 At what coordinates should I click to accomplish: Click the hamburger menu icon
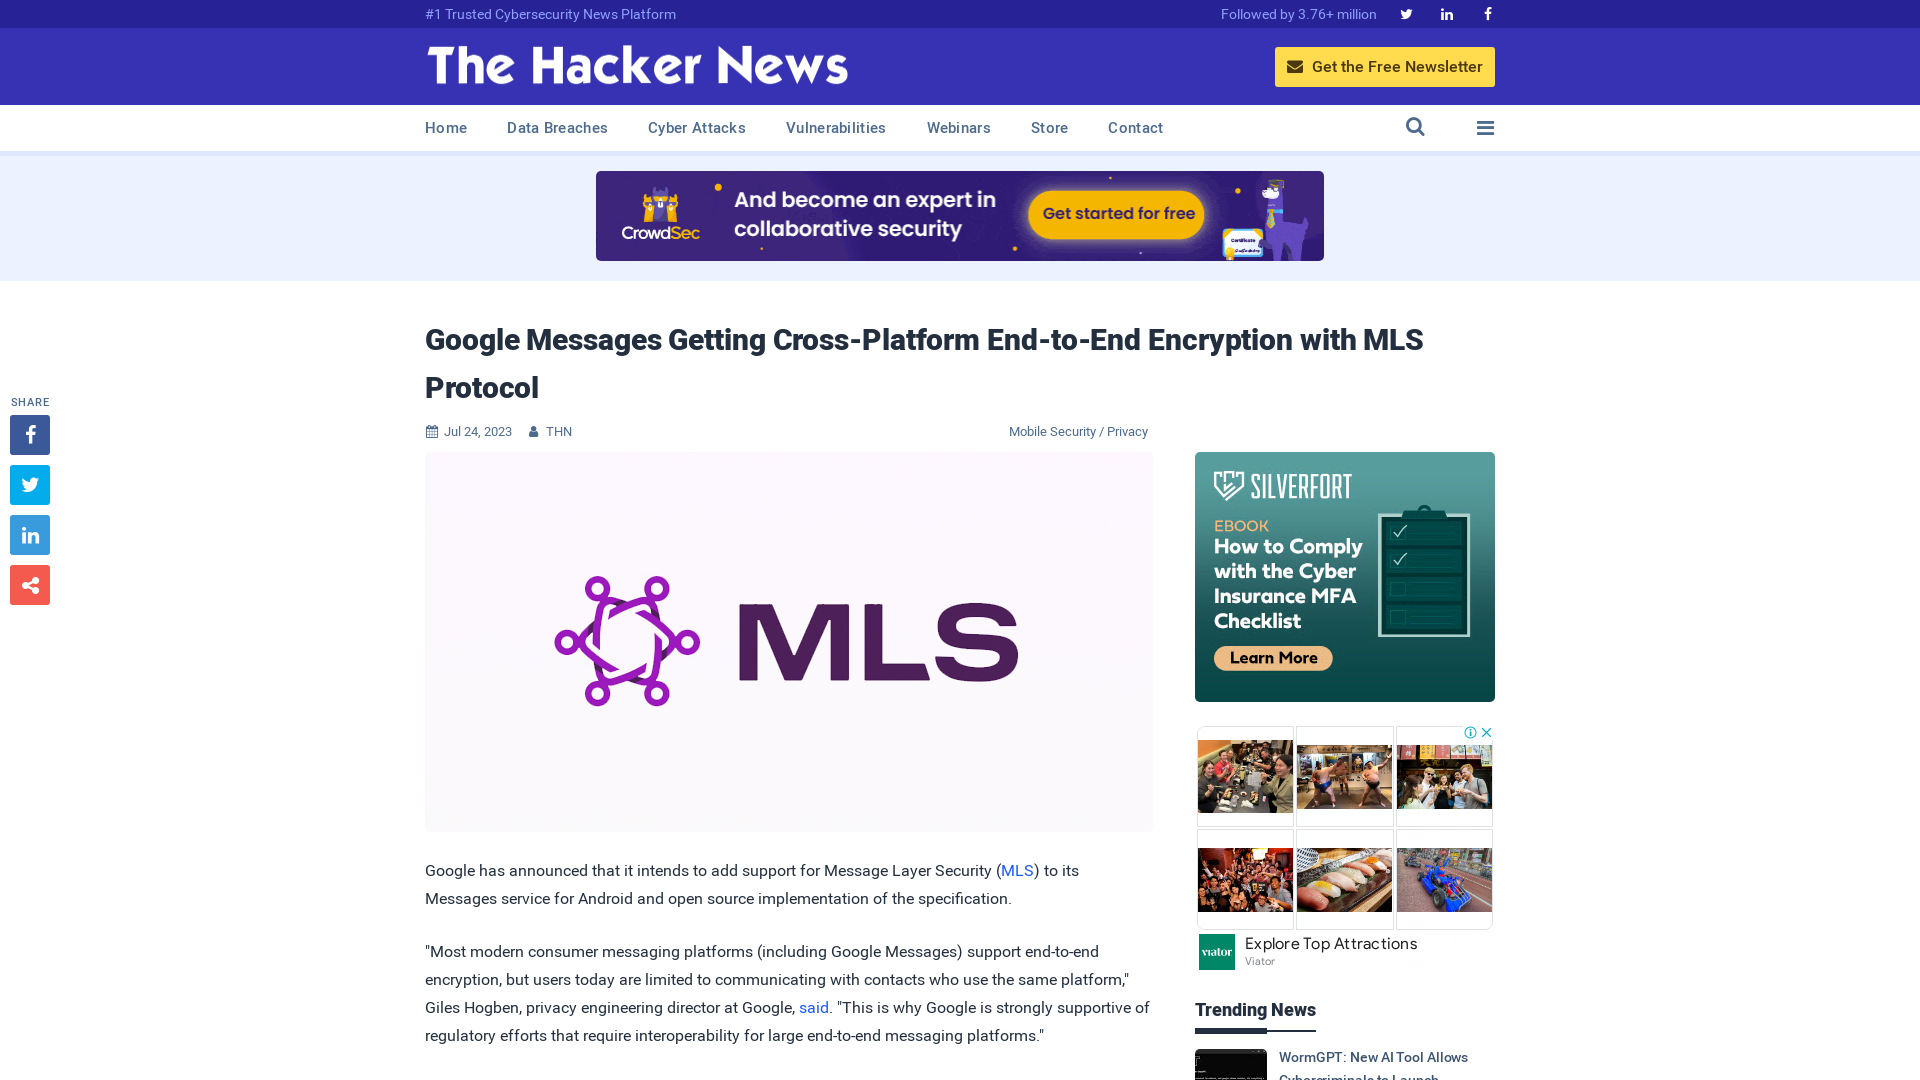point(1485,127)
